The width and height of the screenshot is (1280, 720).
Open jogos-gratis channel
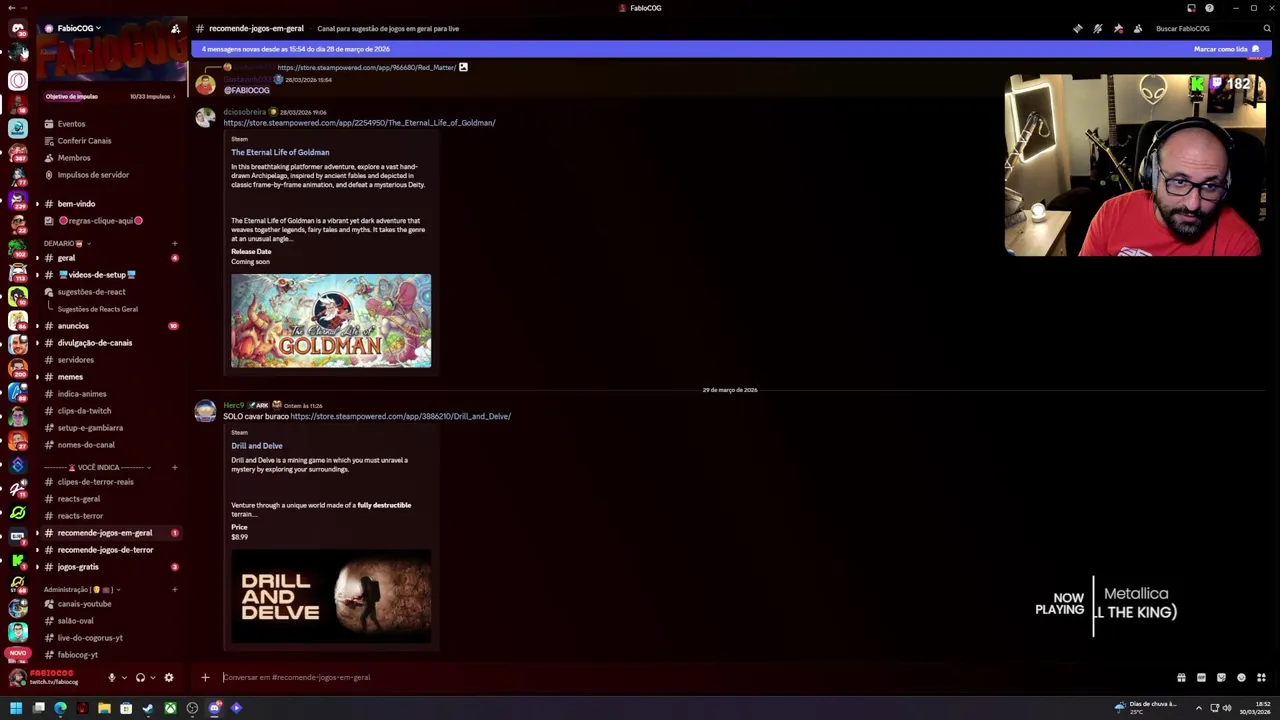tap(78, 567)
